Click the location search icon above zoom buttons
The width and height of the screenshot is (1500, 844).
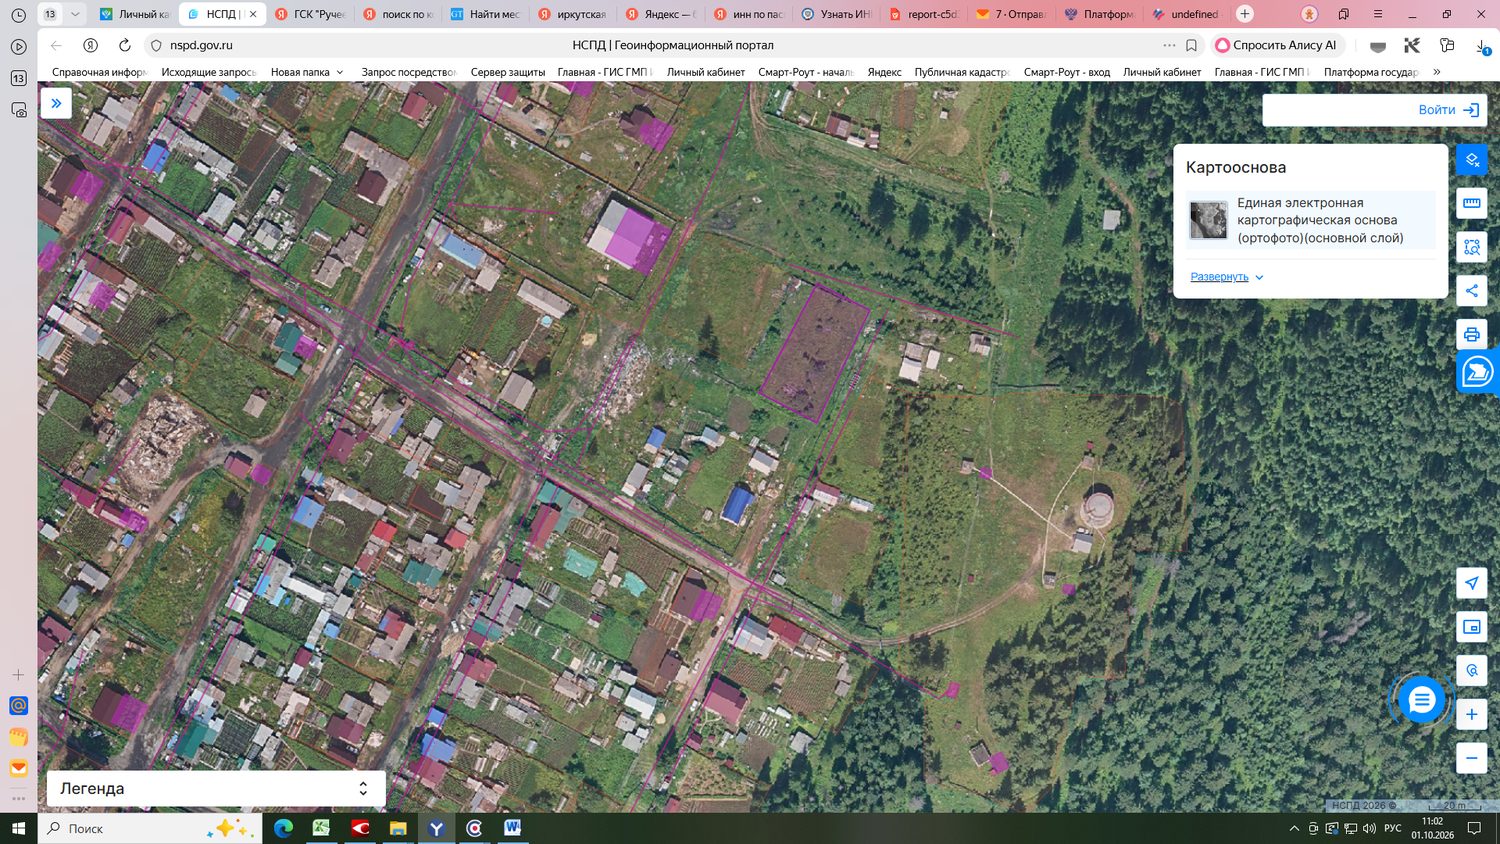click(1472, 670)
